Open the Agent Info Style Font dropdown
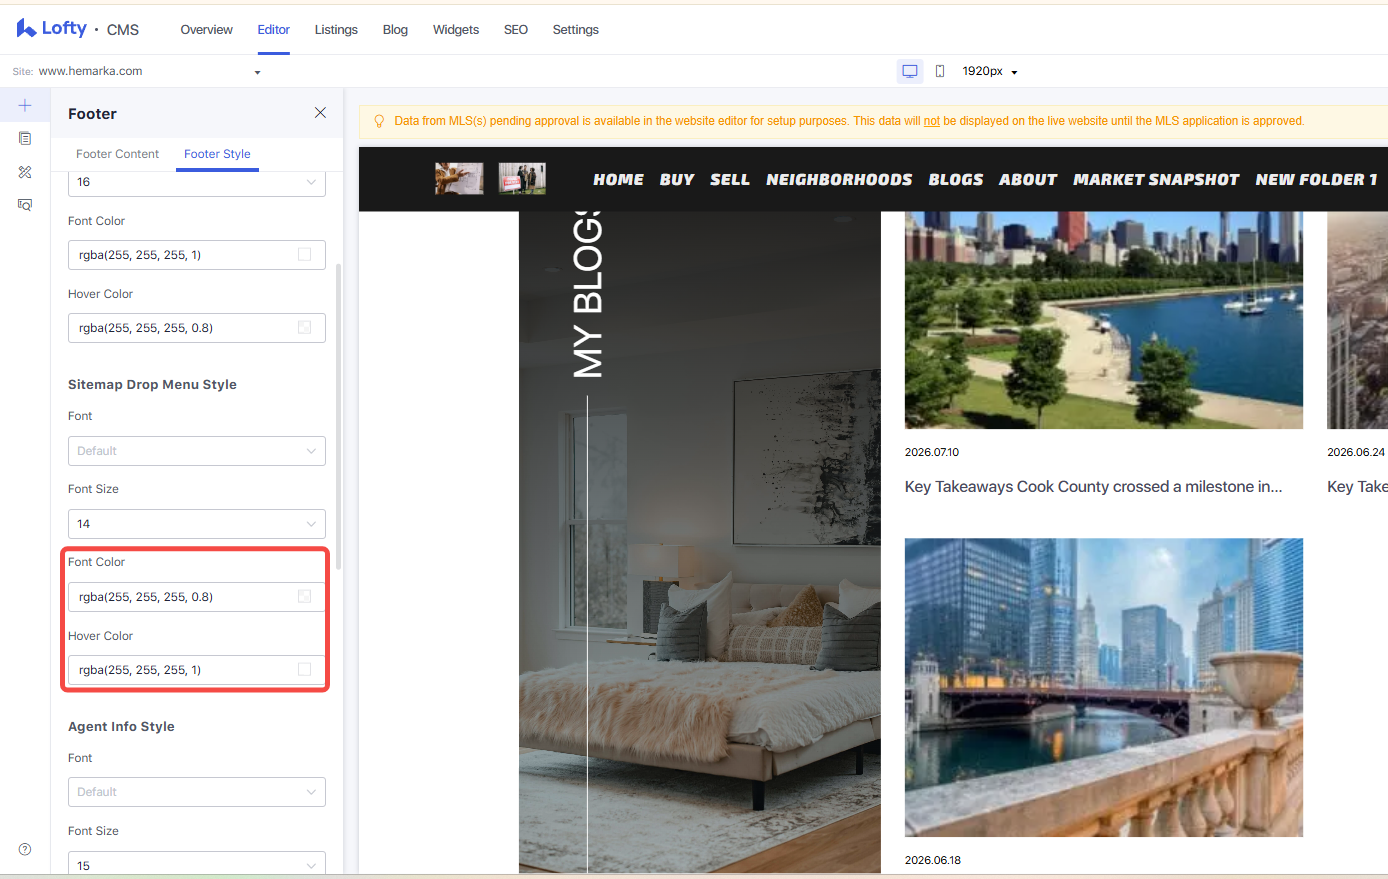The height and width of the screenshot is (879, 1388). 197,792
